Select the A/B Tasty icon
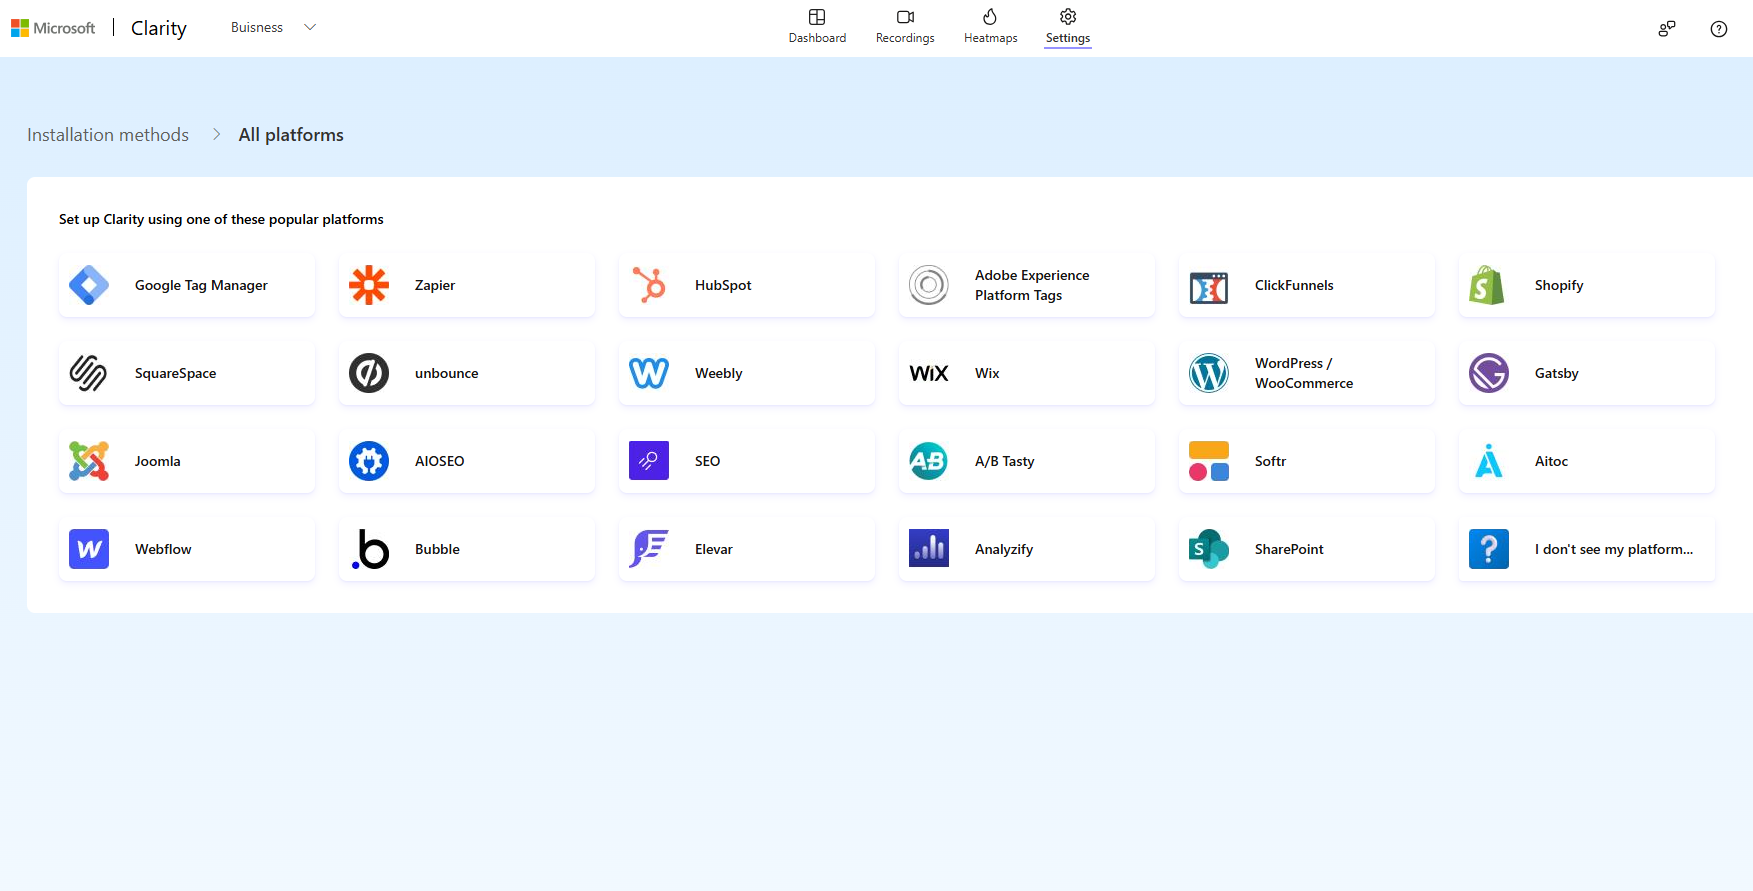 click(x=929, y=461)
